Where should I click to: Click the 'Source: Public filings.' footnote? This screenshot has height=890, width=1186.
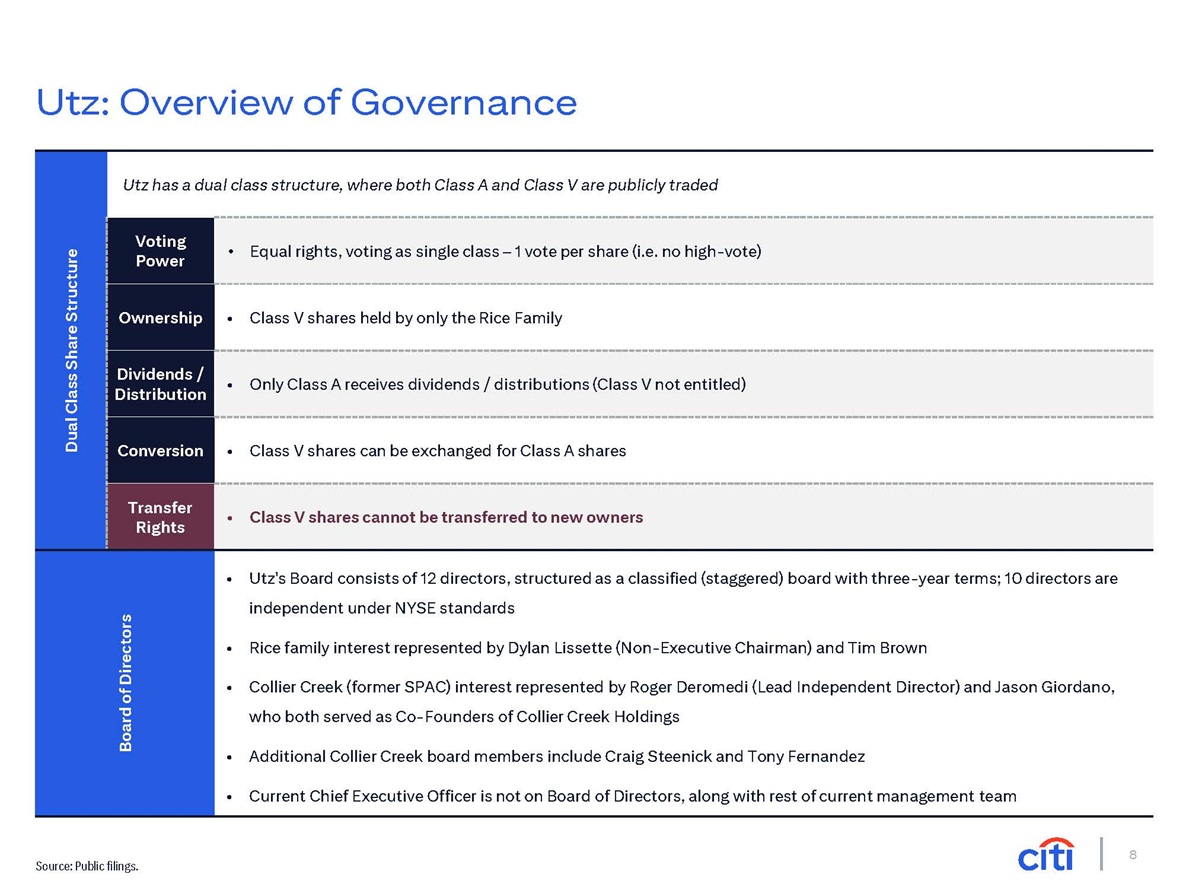[x=87, y=867]
